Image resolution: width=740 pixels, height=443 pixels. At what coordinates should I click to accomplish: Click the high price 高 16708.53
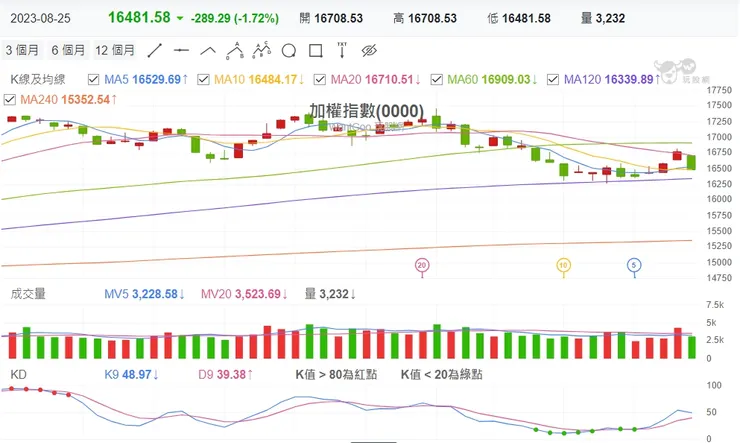(425, 18)
